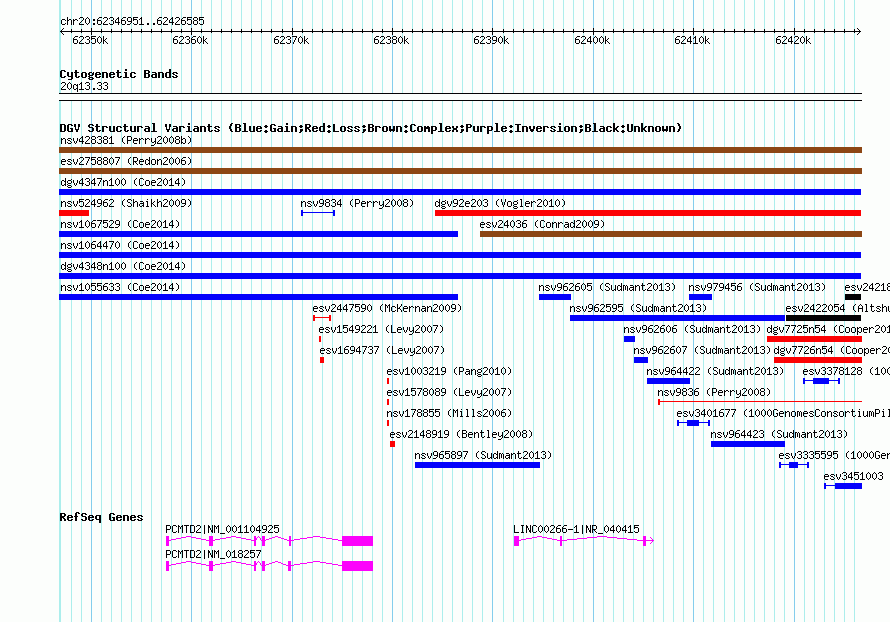Screen dimensions: 890x622
Task: Select esv24036 (Conrad2009) brown bar
Action: pos(671,234)
